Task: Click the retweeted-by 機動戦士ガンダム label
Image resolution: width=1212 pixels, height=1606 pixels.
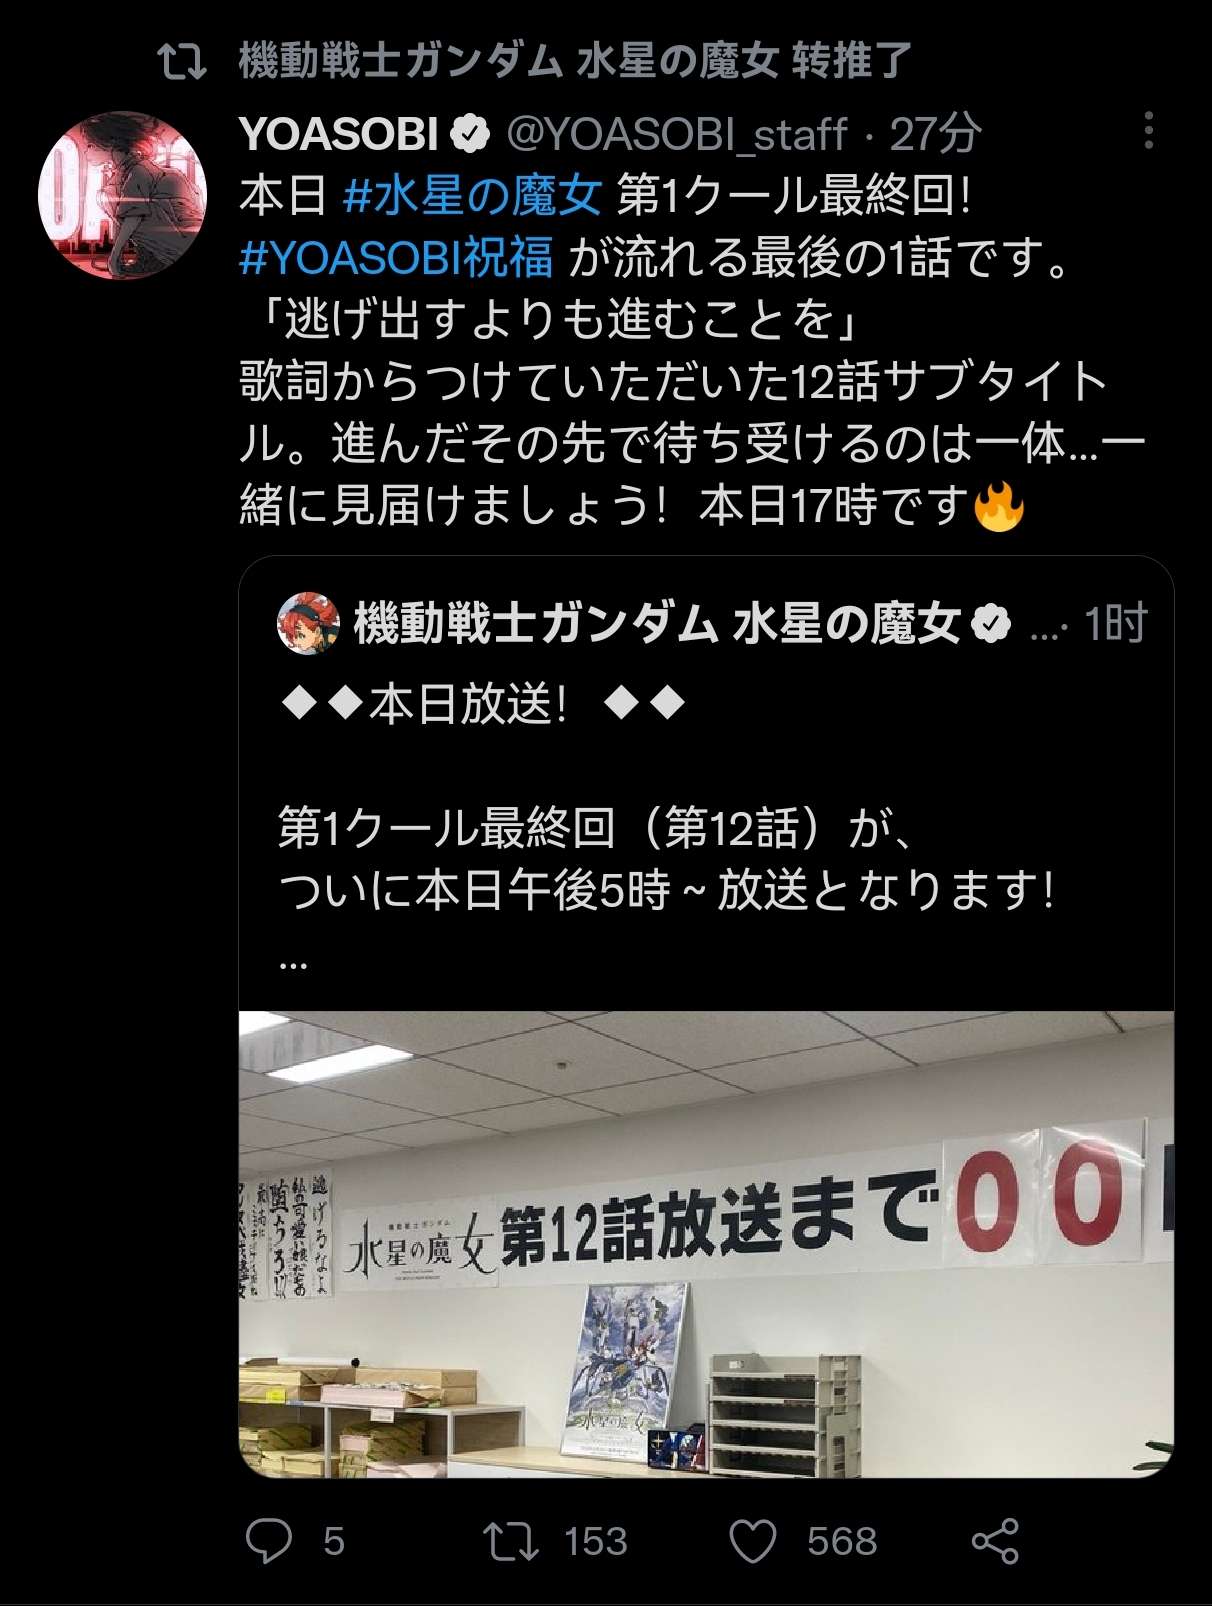Action: click(x=575, y=61)
